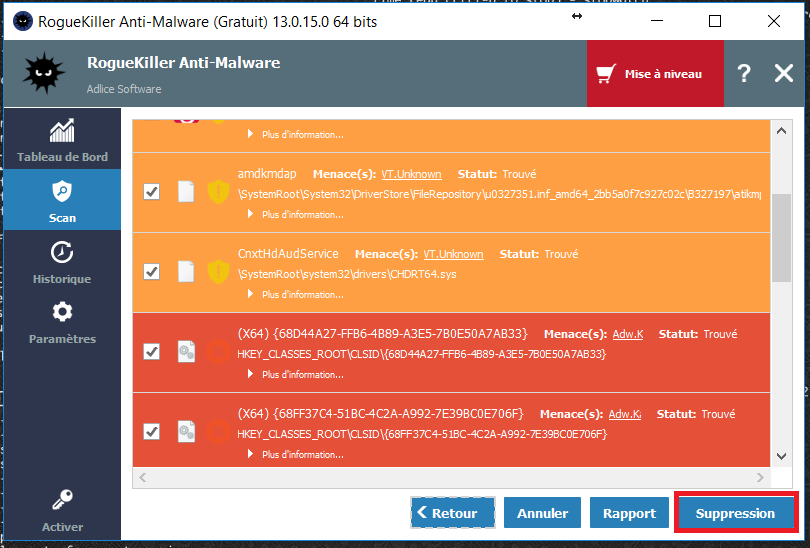
Task: Select HKEY_CLASSES_ROOT path for 68D44A27
Action: [x=422, y=354]
